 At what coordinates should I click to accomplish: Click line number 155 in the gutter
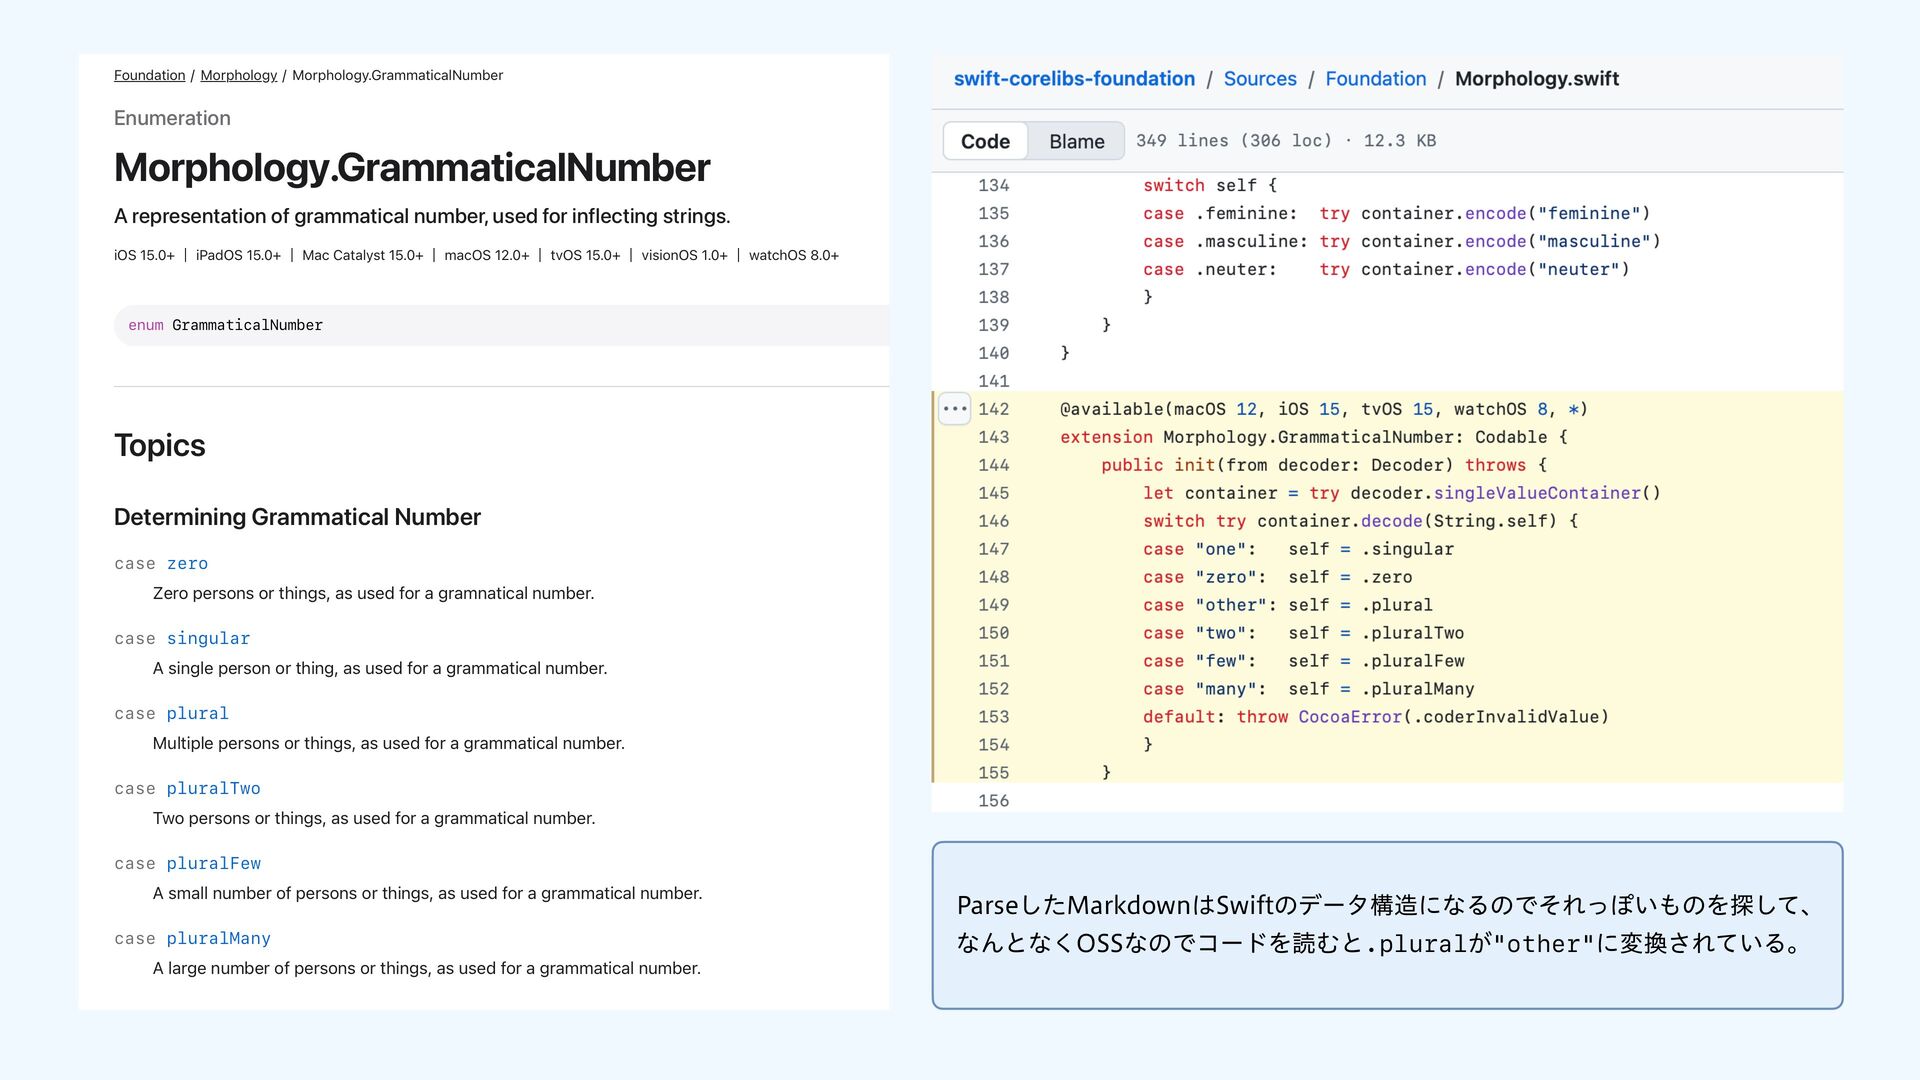[993, 773]
